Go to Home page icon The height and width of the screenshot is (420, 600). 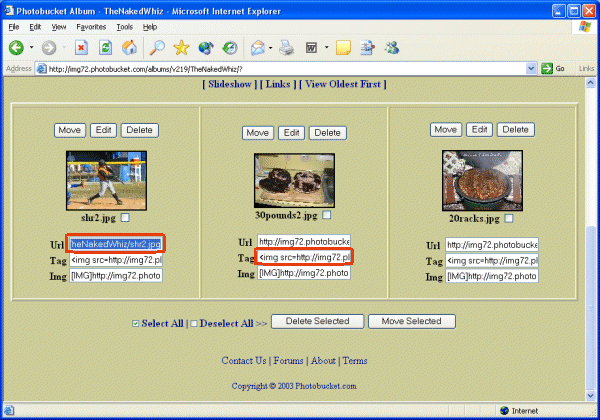tap(129, 48)
